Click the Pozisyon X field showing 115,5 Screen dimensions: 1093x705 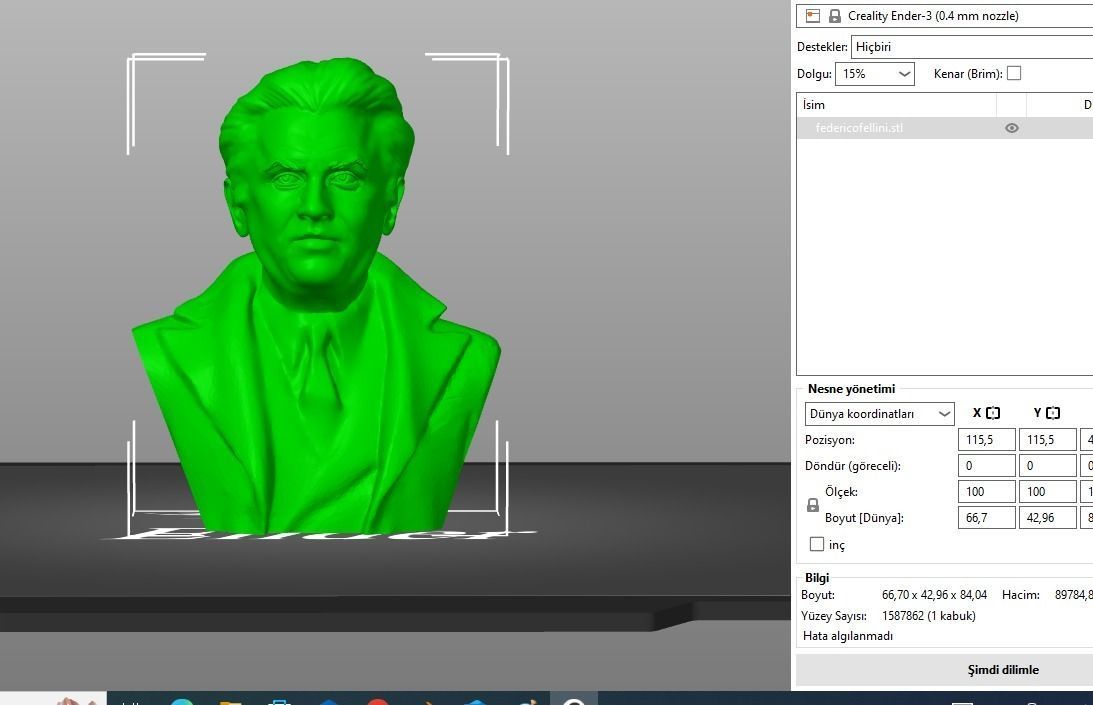coord(986,439)
